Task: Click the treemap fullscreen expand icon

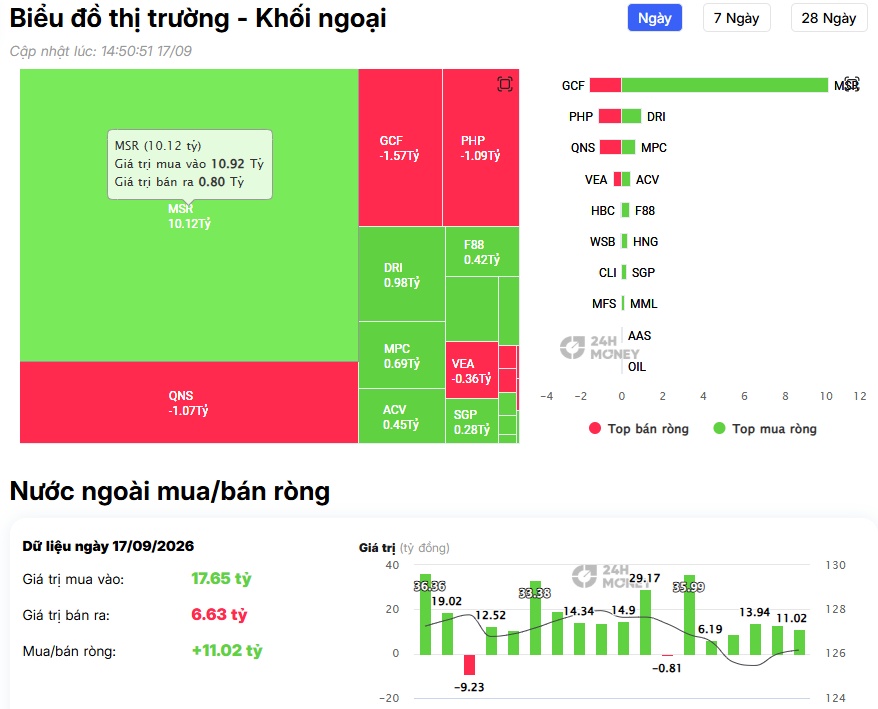Action: (505, 85)
